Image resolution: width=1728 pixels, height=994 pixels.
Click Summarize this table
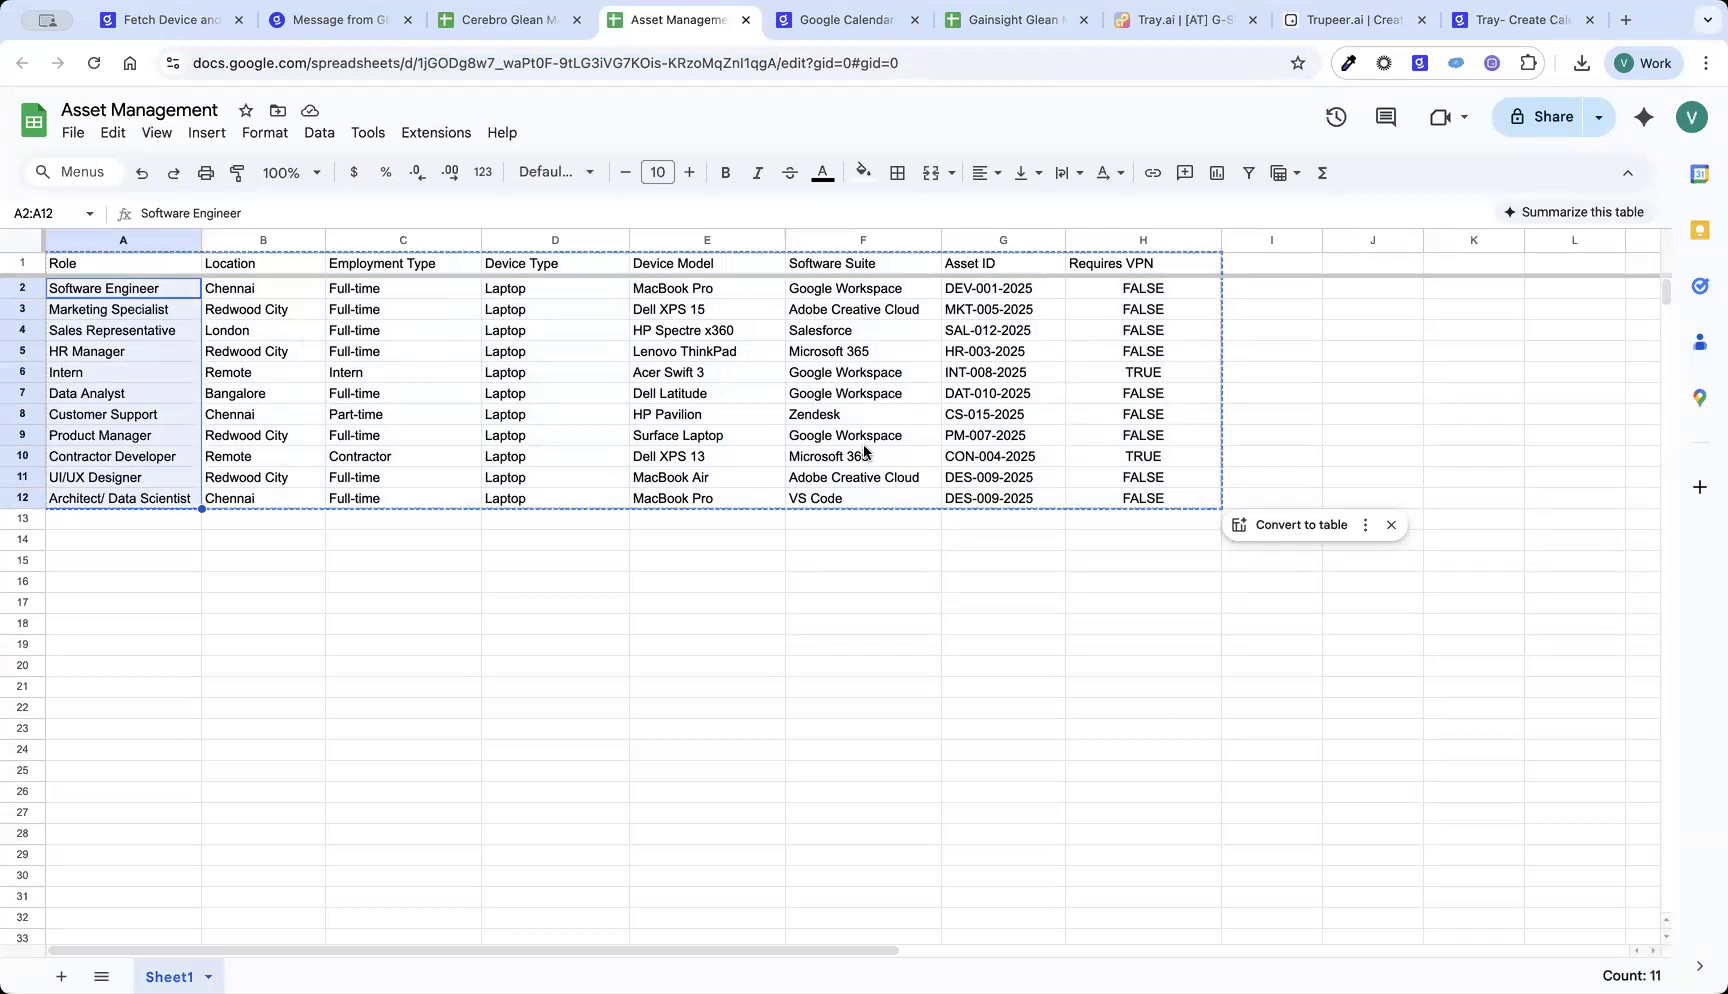click(1574, 212)
